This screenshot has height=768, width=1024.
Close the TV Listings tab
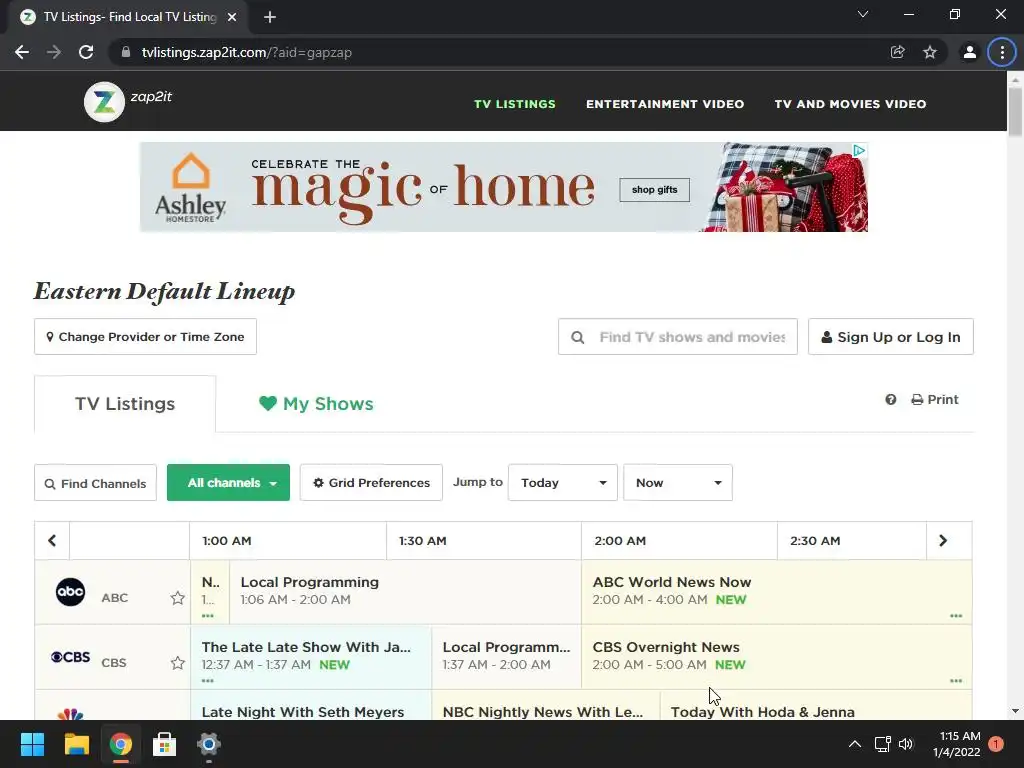tap(232, 17)
